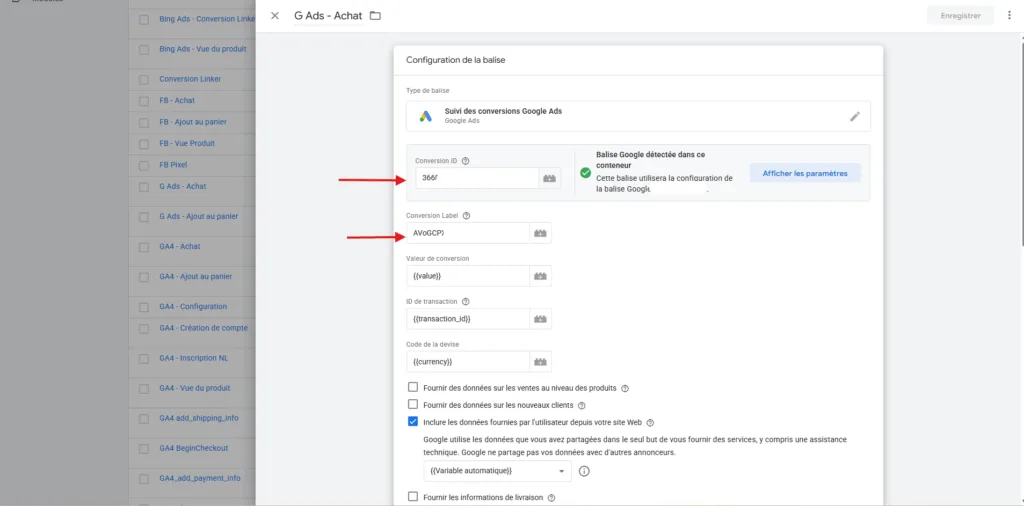1024x506 pixels.
Task: Open GA4 add_shipping_info tag
Action: point(199,418)
